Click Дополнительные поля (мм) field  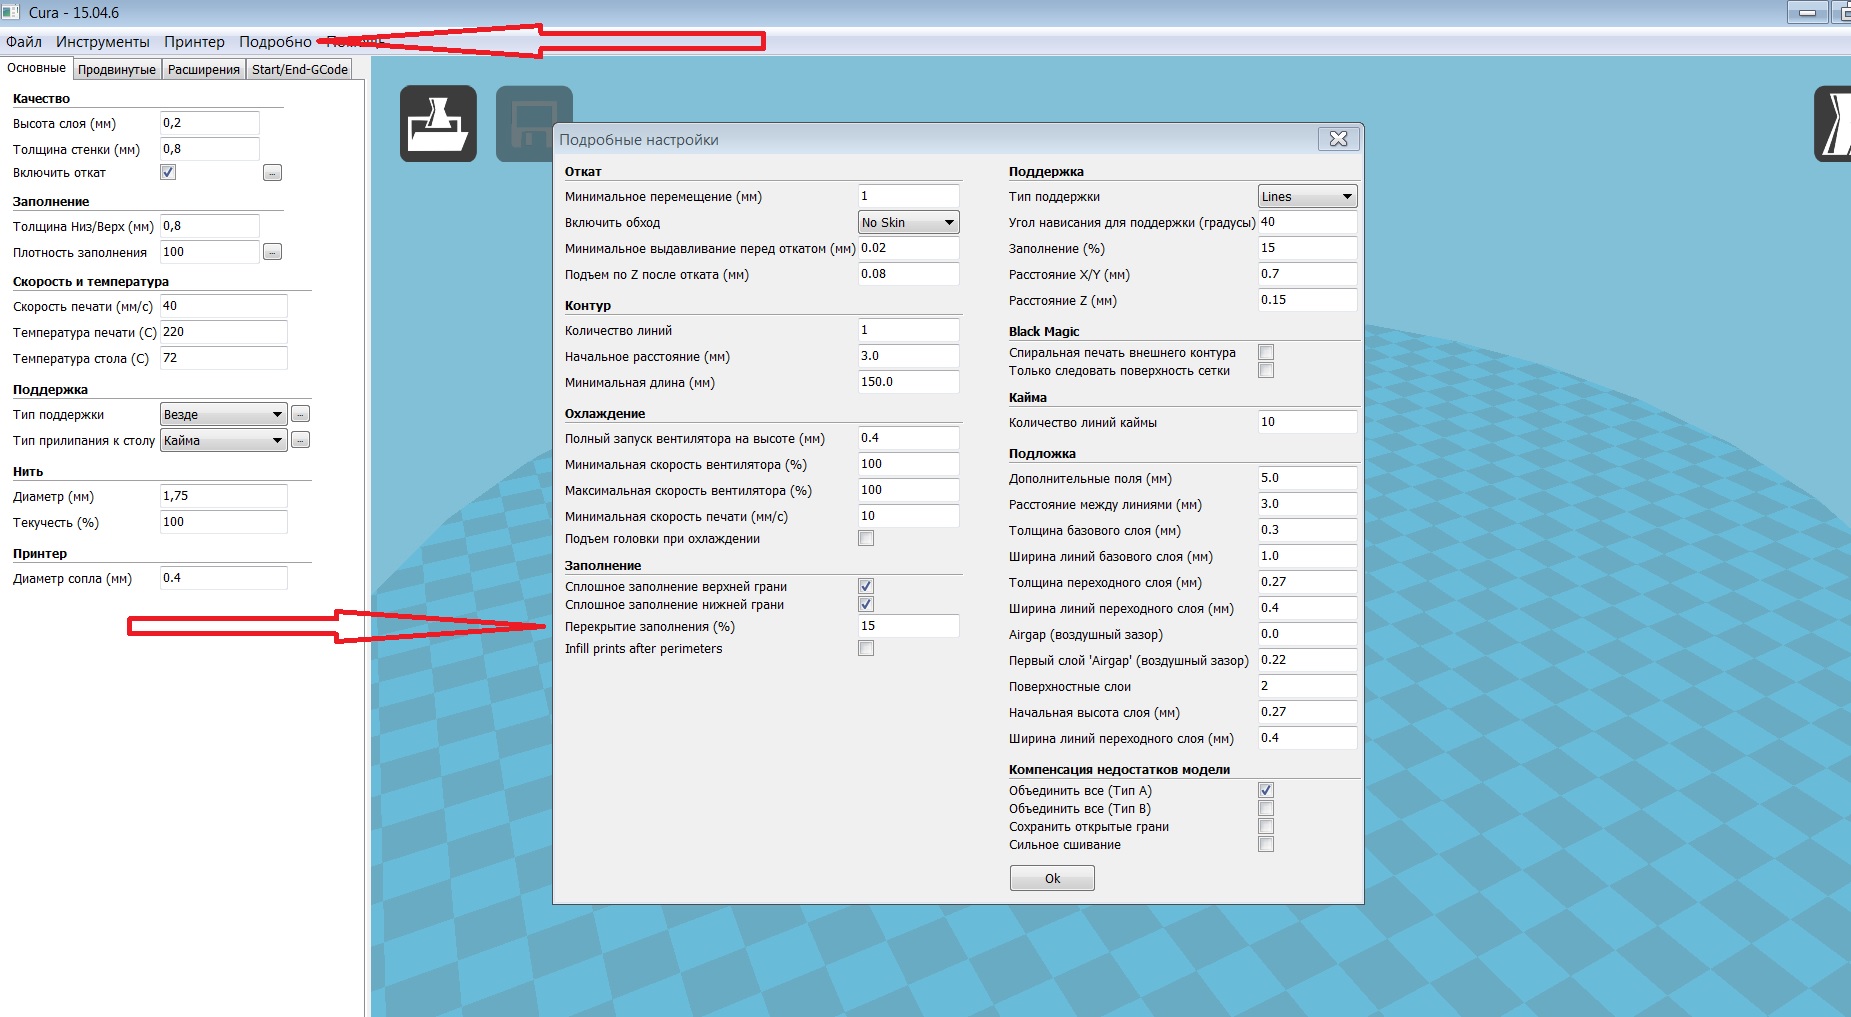click(1307, 478)
